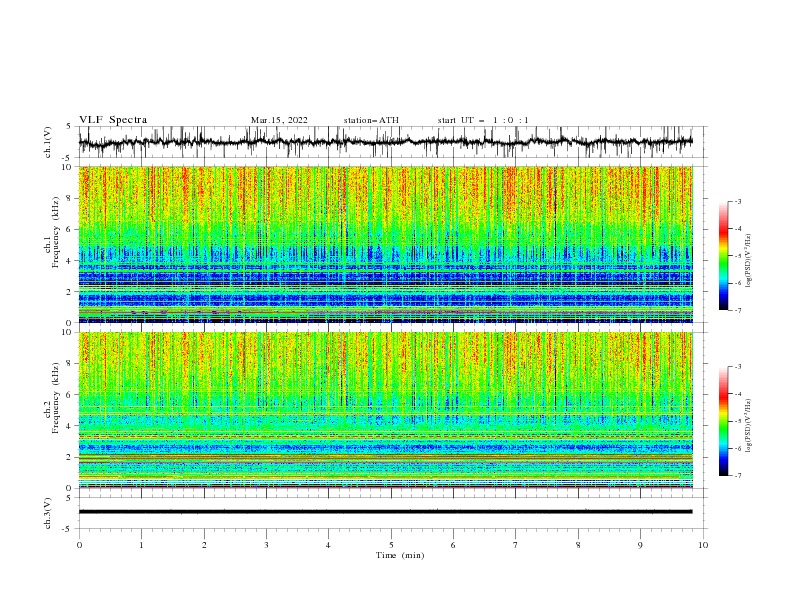792x612 pixels.
Task: Click the "5" tick on the time axis
Action: (391, 545)
